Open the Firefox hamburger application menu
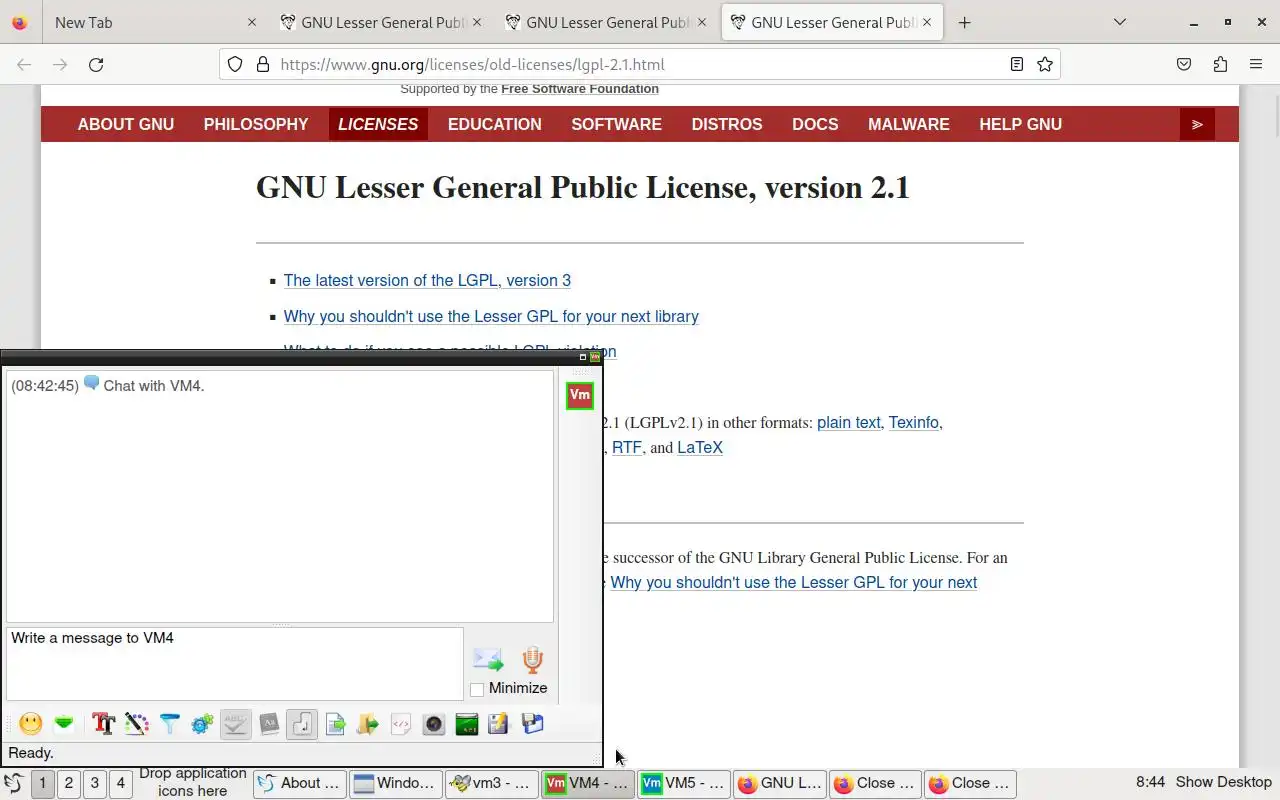Viewport: 1280px width, 800px height. click(x=1256, y=64)
